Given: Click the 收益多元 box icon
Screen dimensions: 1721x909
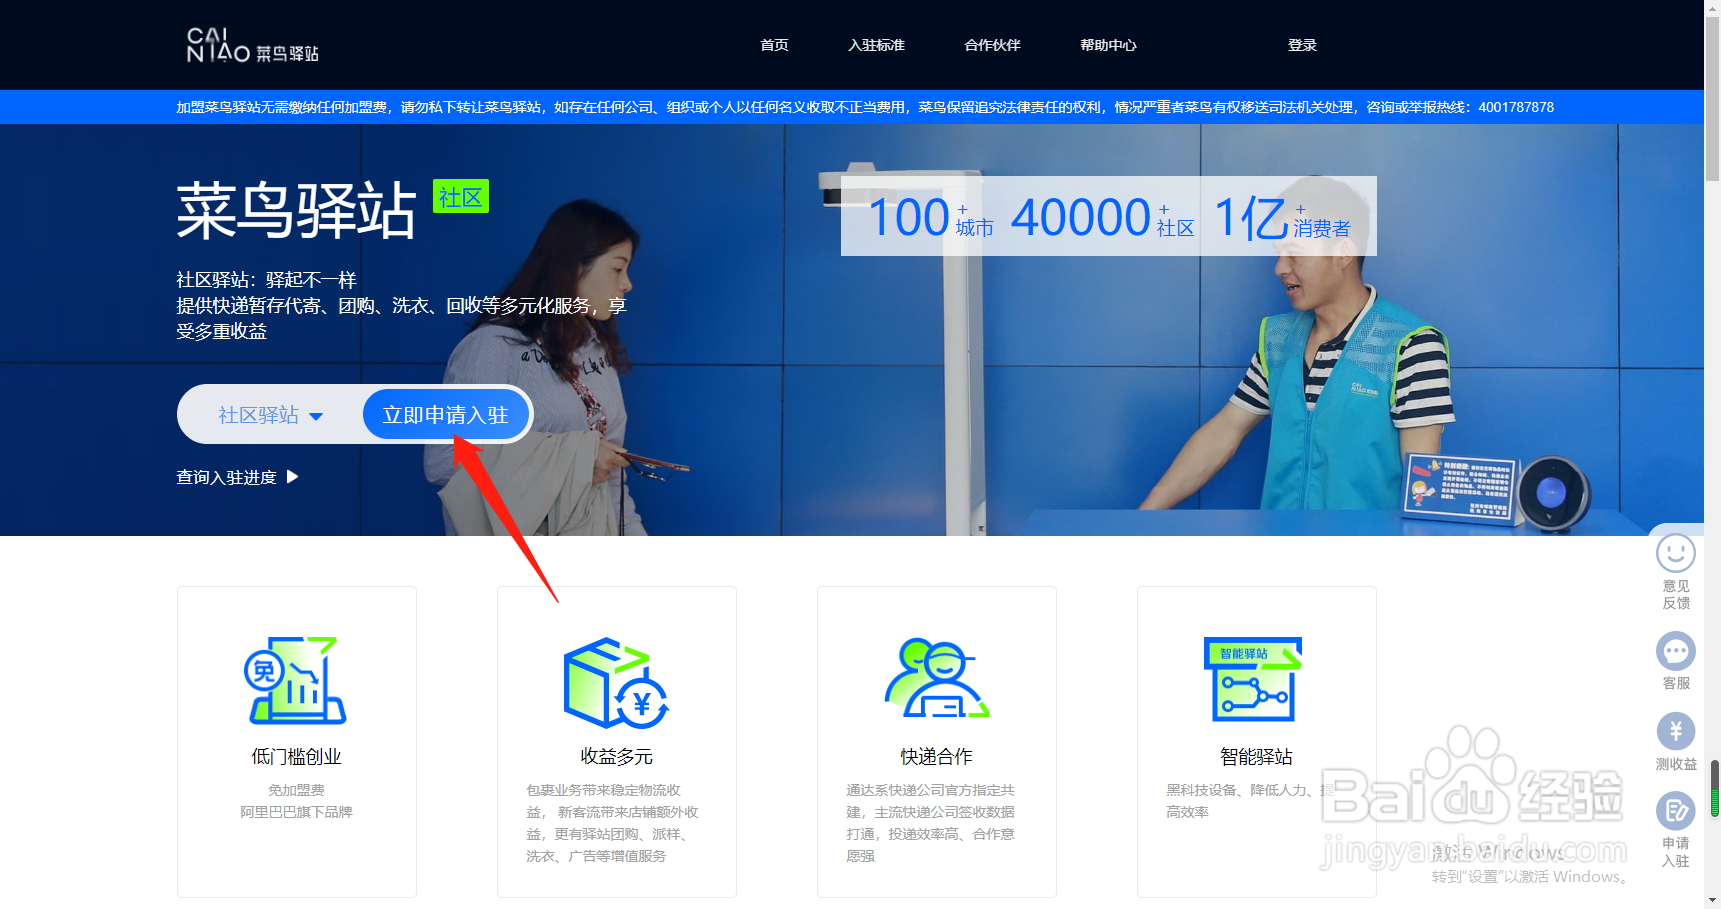Looking at the screenshot, I should coord(616,682).
